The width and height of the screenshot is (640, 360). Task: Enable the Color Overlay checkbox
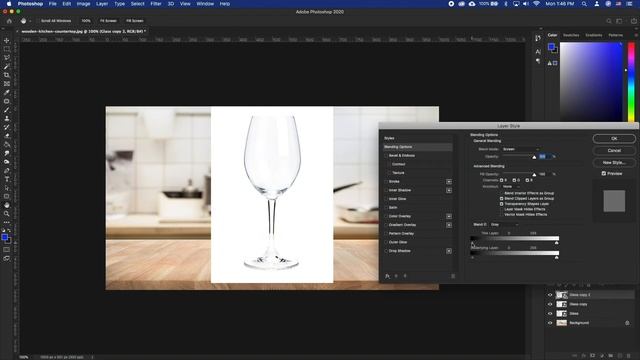pos(386,216)
